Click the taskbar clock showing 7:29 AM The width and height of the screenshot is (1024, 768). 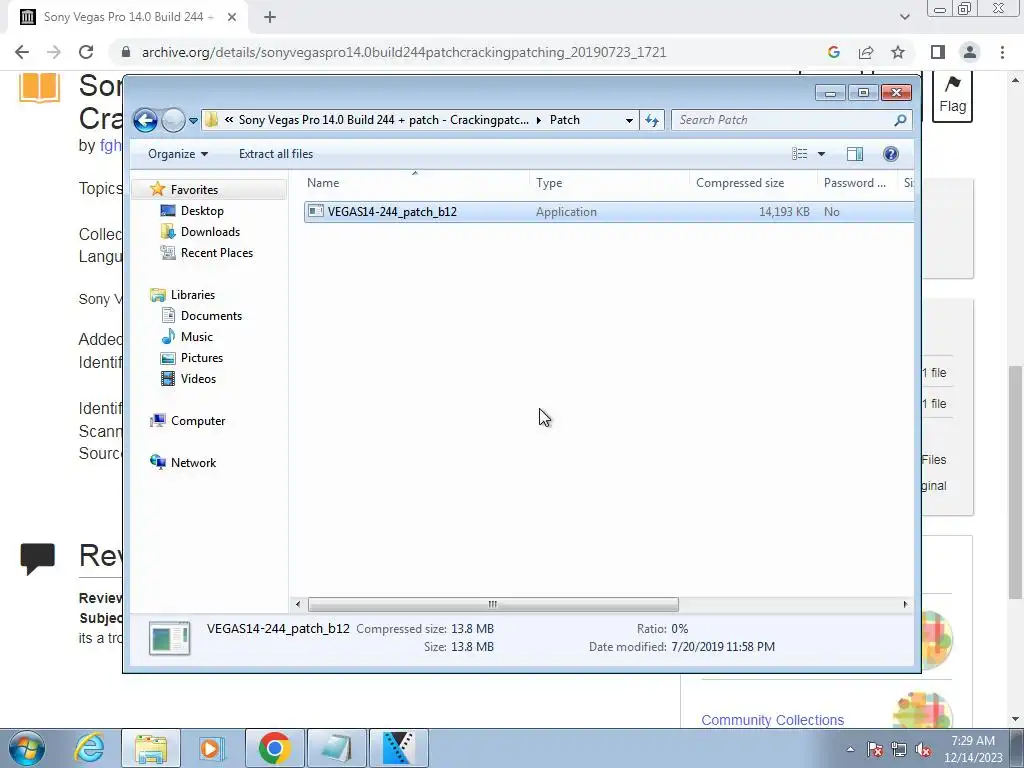coord(973,749)
